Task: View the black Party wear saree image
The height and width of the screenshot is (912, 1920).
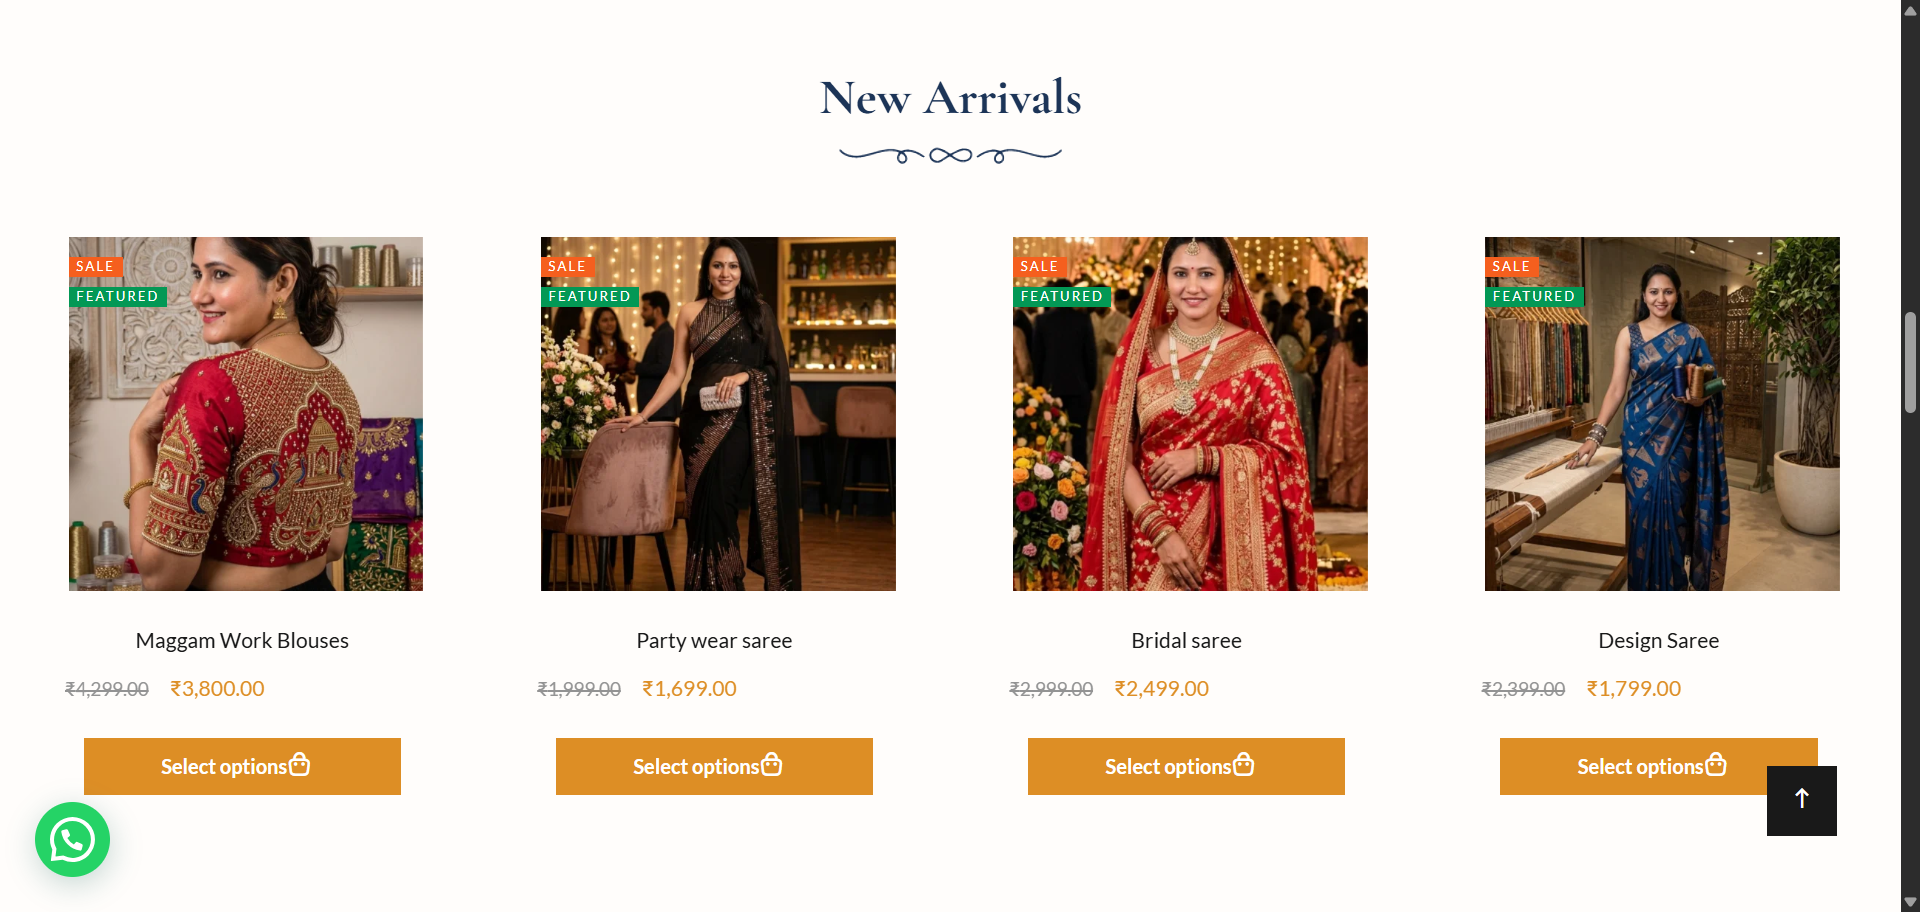Action: tap(718, 414)
